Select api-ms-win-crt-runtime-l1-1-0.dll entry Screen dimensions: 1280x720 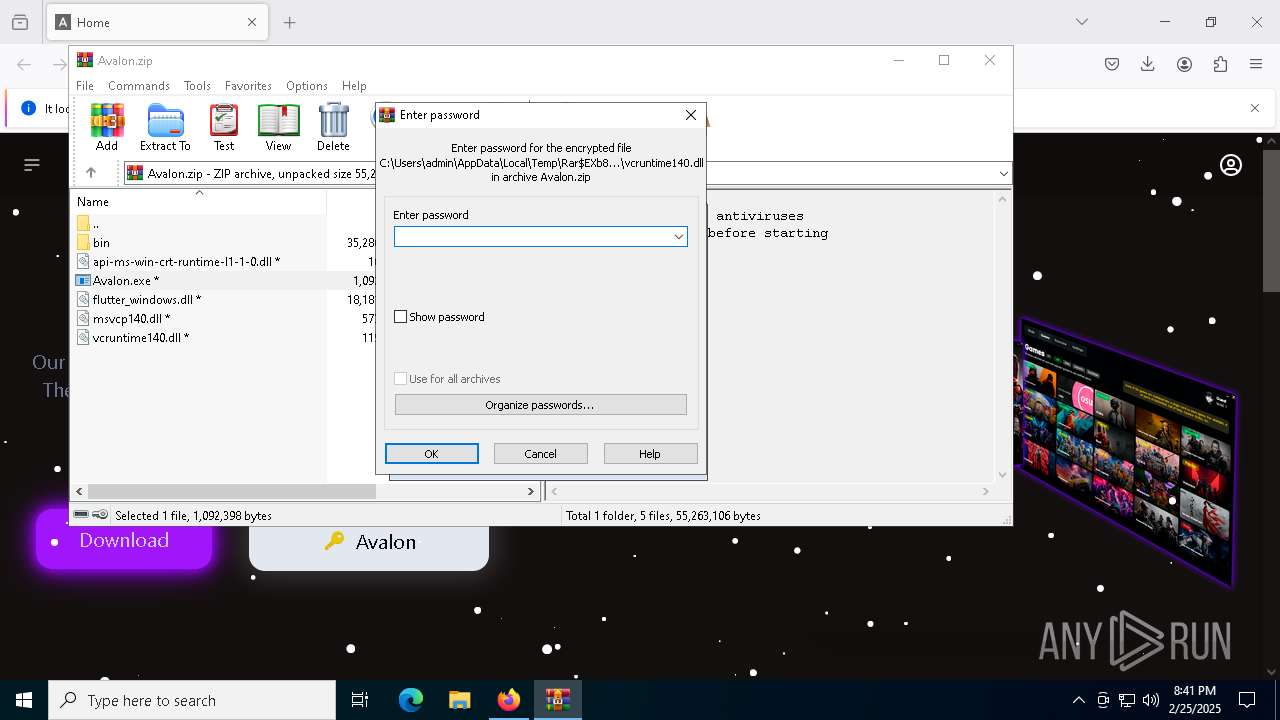(185, 261)
